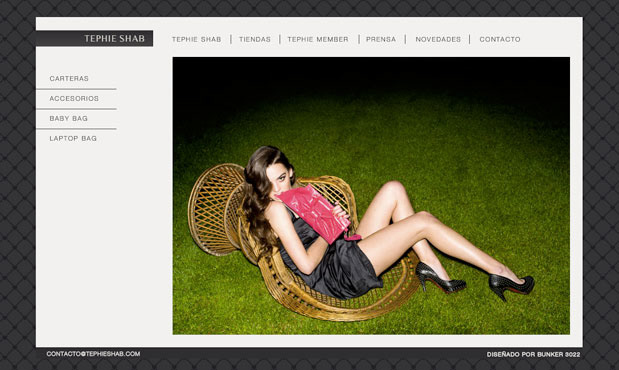The height and width of the screenshot is (370, 619).
Task: Open the TEPHIE MEMBER section
Action: pyautogui.click(x=318, y=39)
